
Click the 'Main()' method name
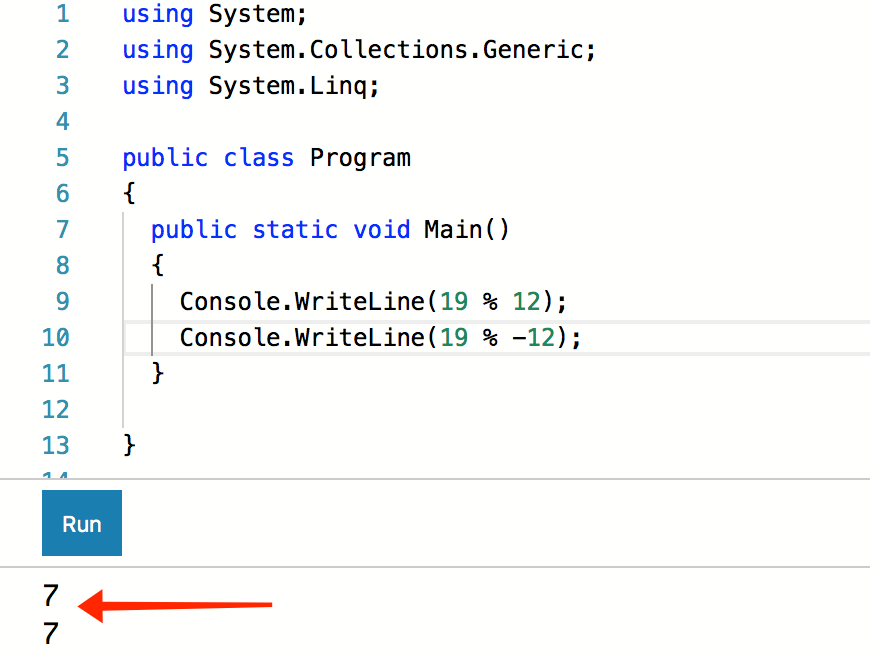tap(466, 230)
